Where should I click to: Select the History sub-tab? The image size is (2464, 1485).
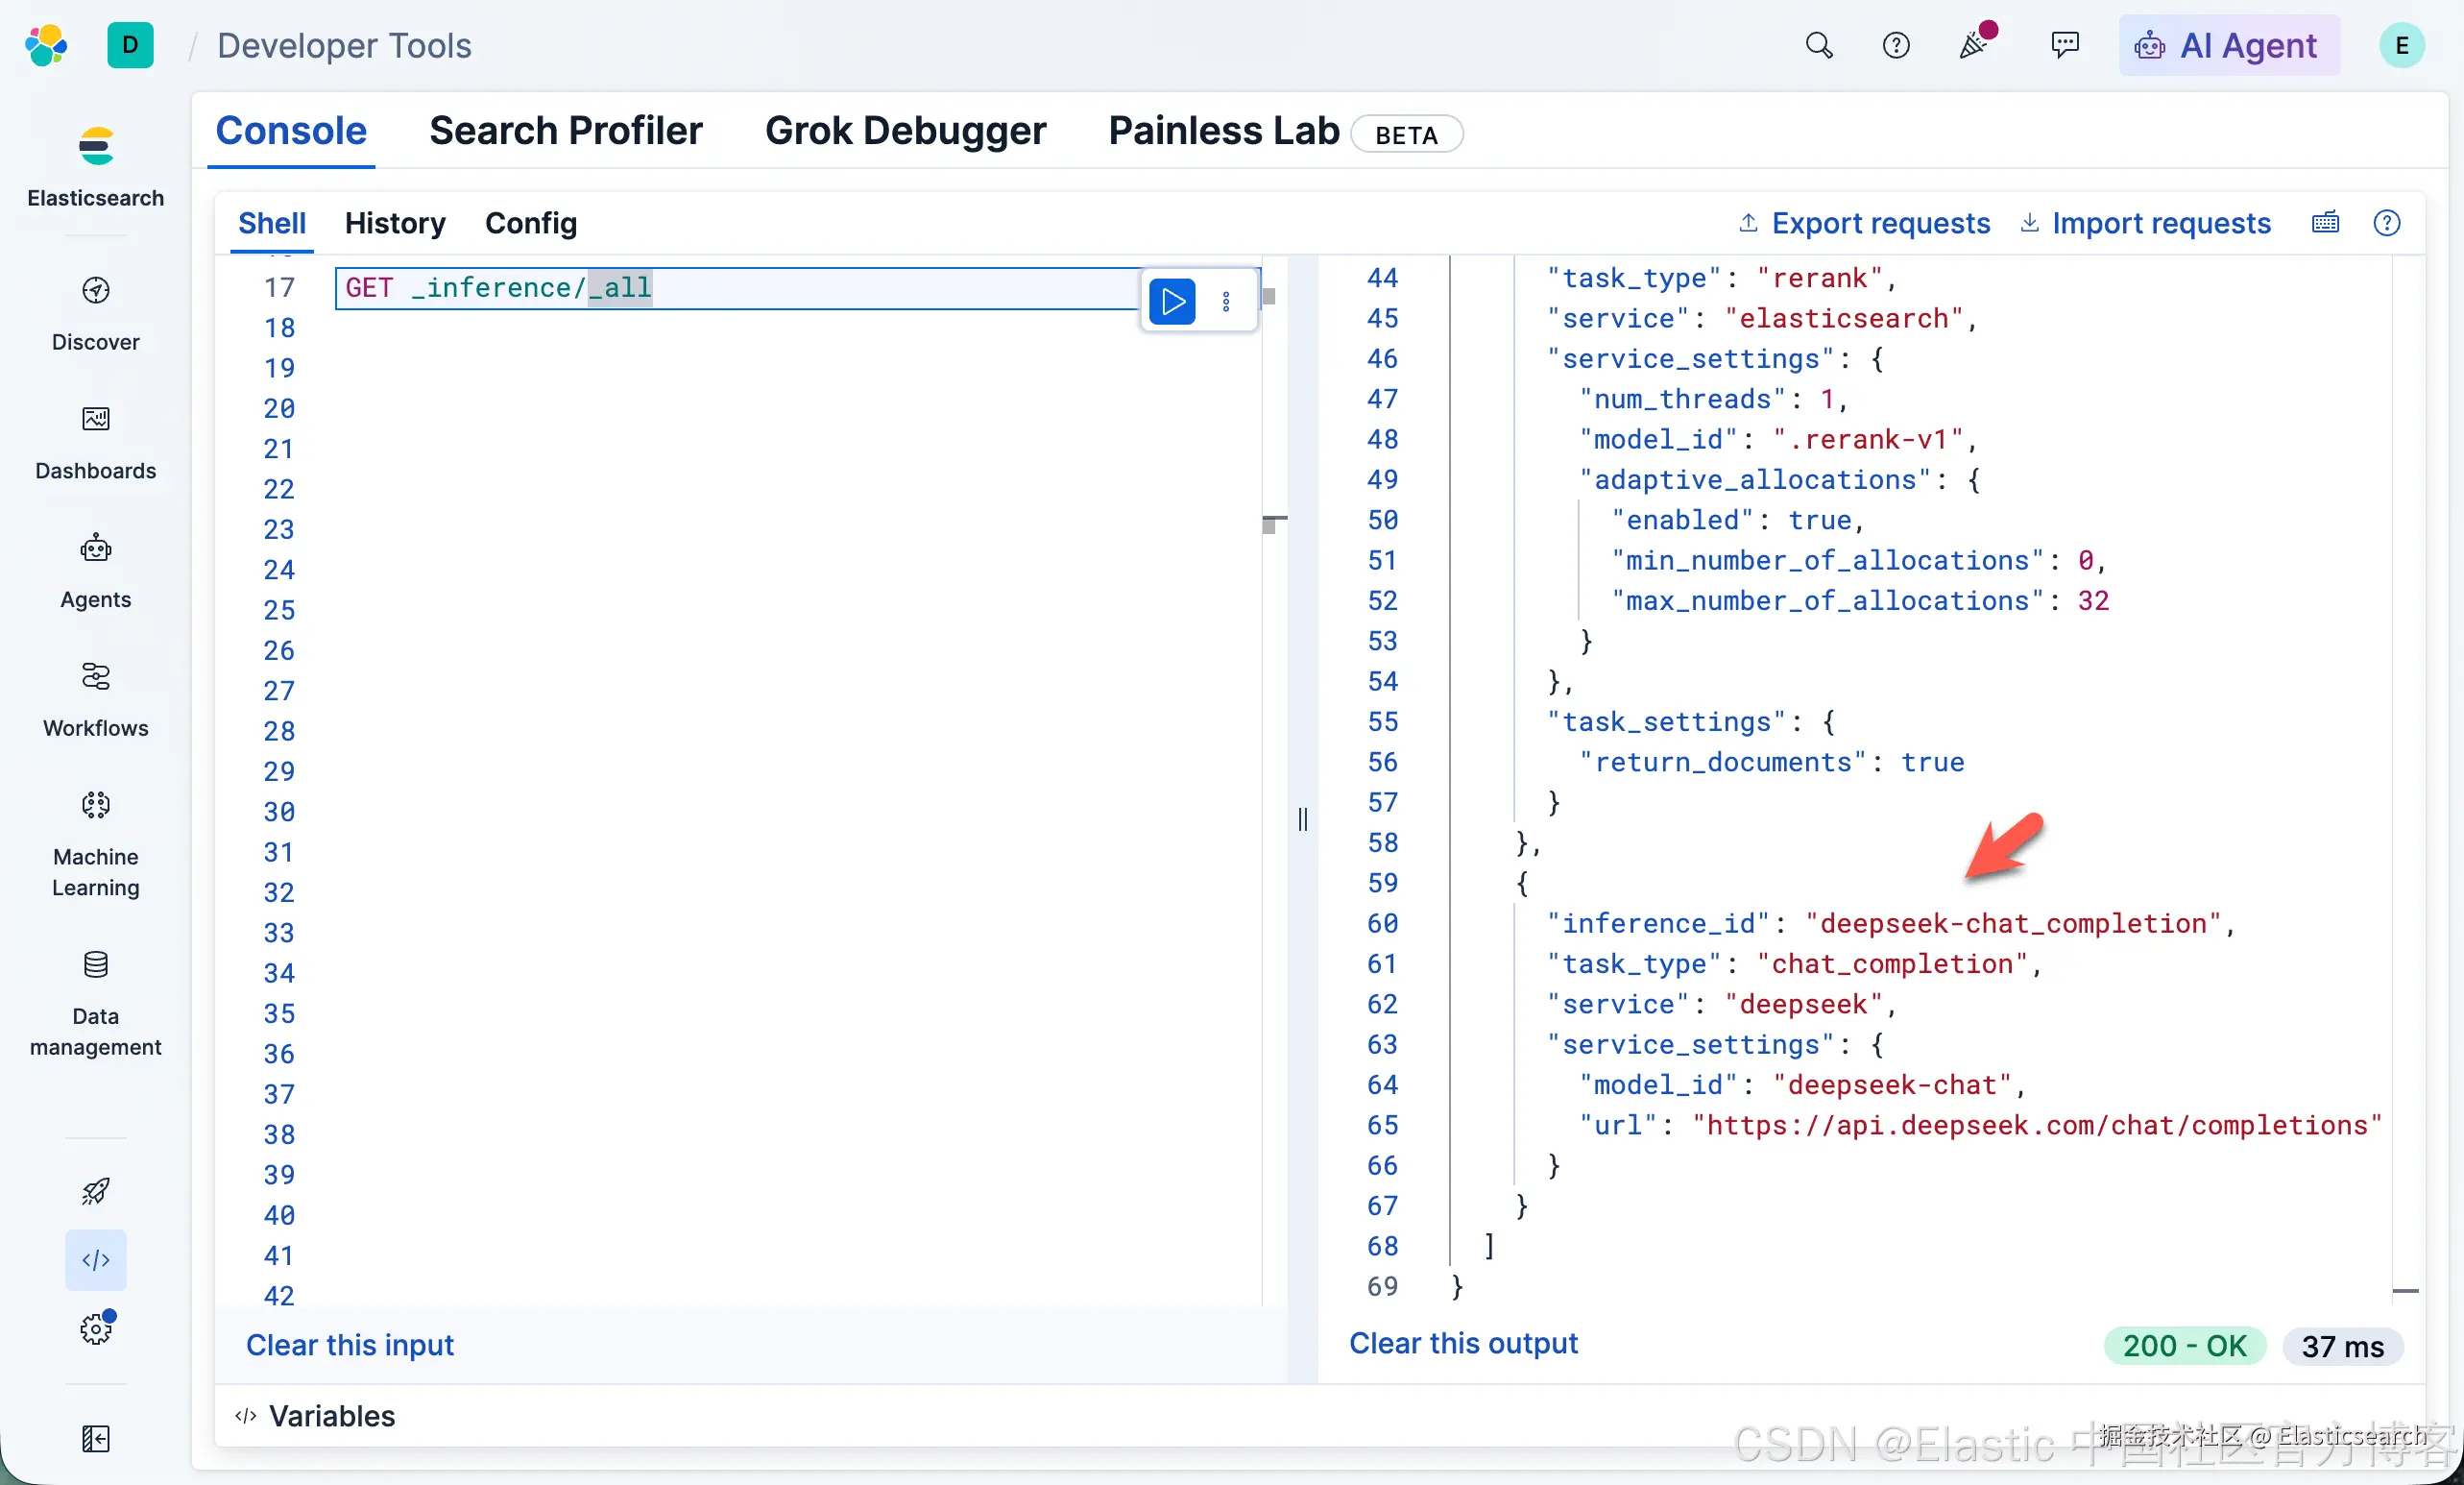point(395,222)
